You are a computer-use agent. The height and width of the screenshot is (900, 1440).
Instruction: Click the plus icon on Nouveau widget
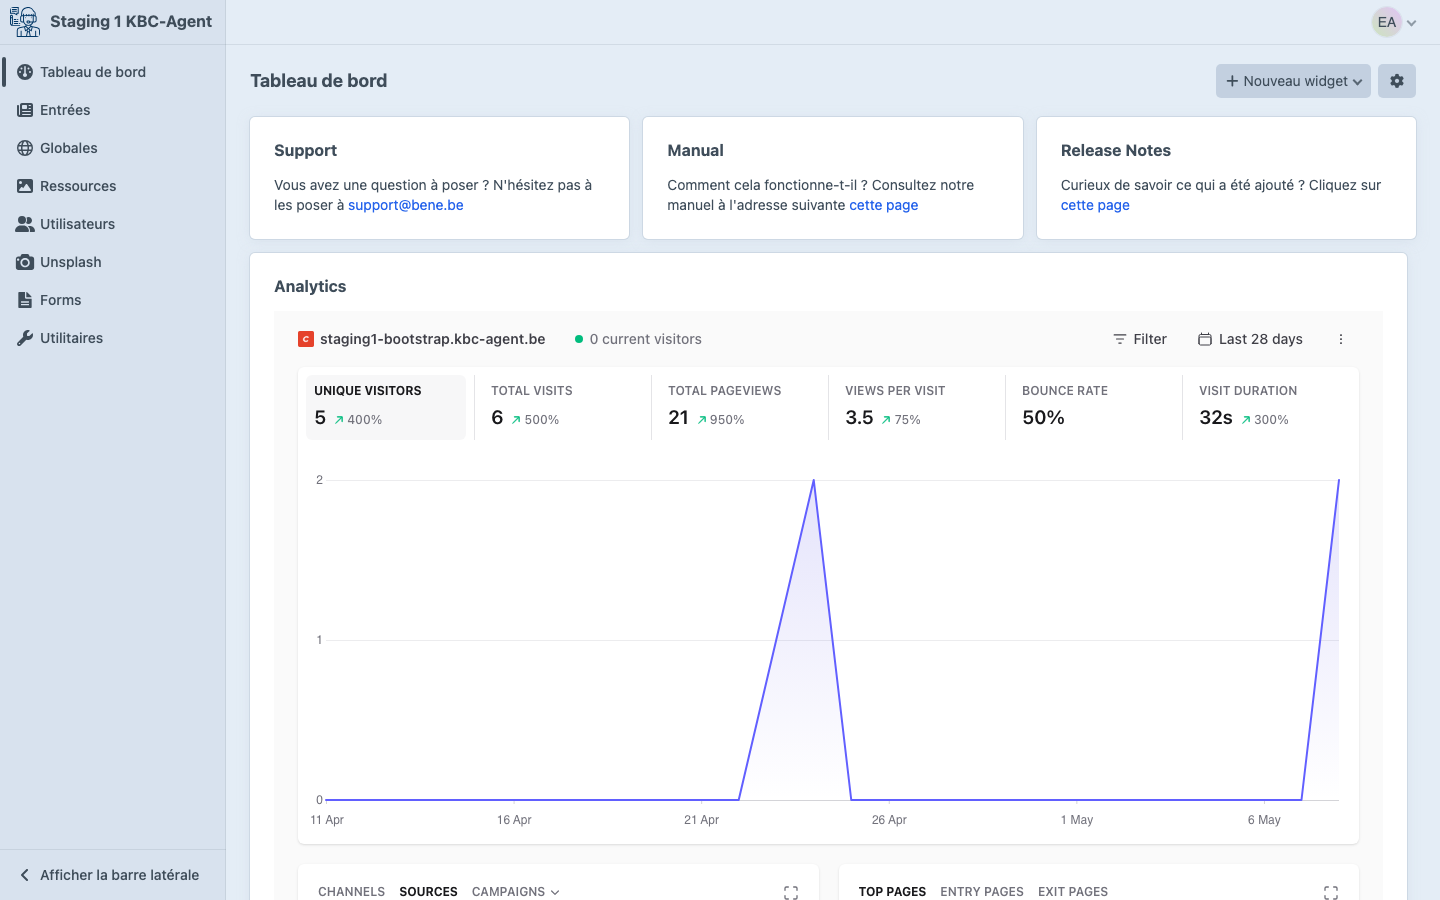[1232, 81]
